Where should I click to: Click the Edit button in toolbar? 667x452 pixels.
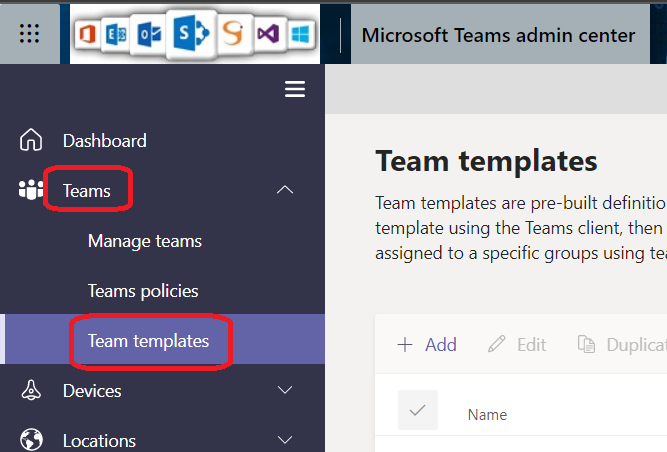(517, 344)
